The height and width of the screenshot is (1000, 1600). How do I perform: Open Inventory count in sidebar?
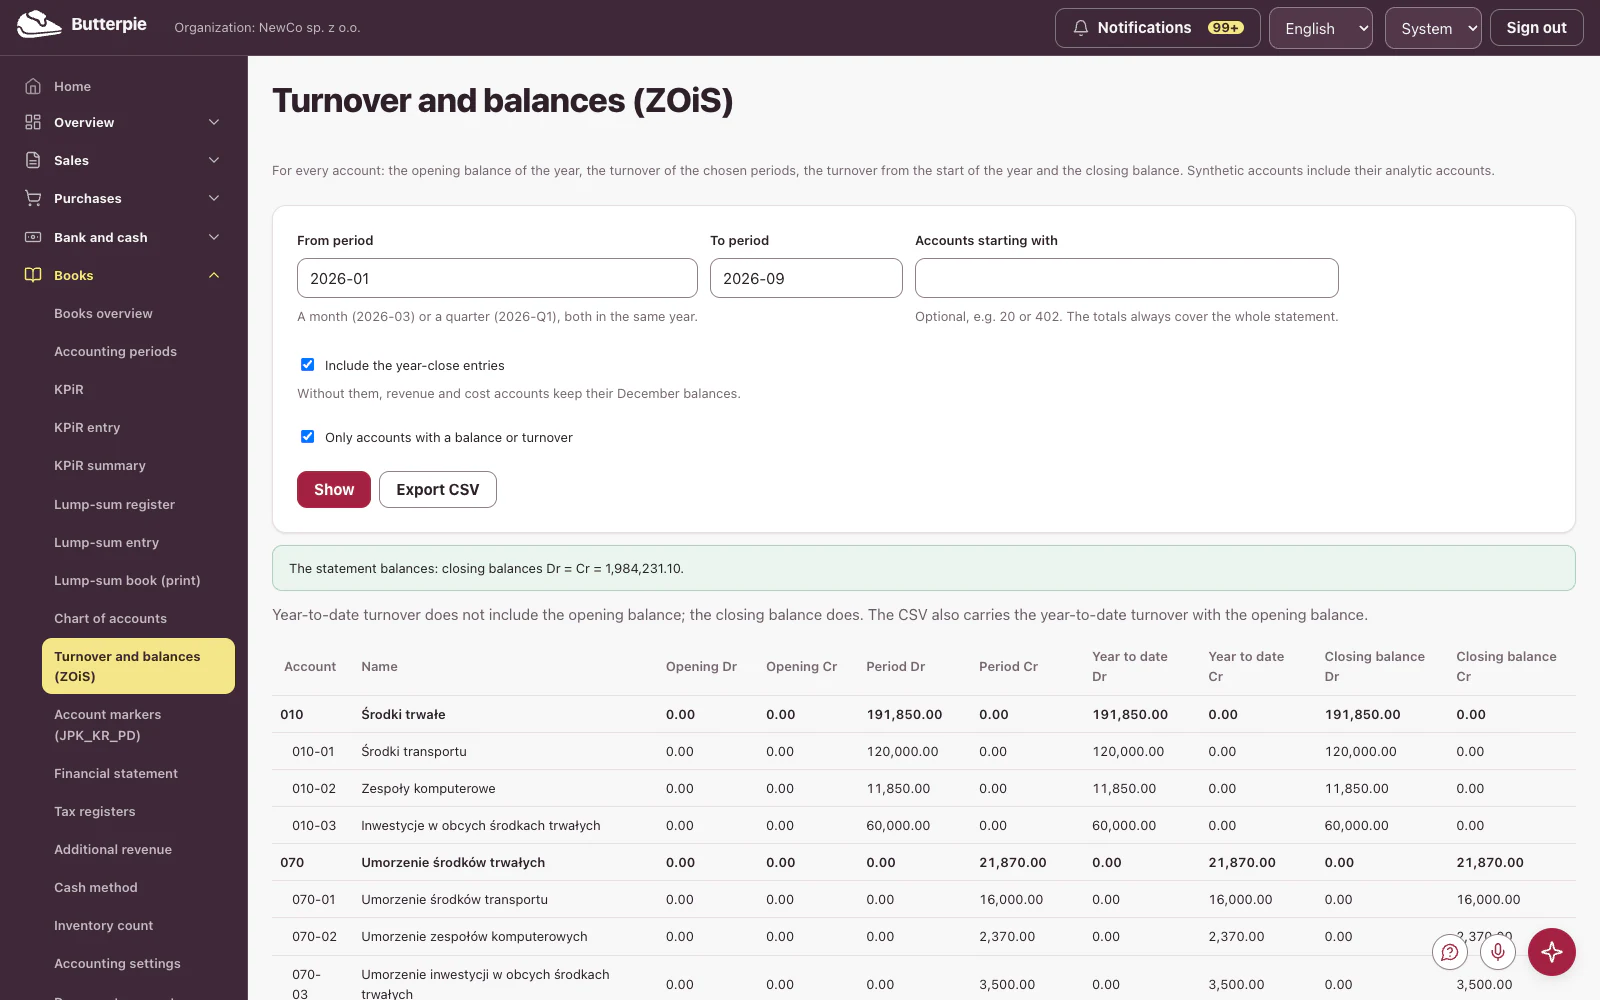click(x=104, y=925)
